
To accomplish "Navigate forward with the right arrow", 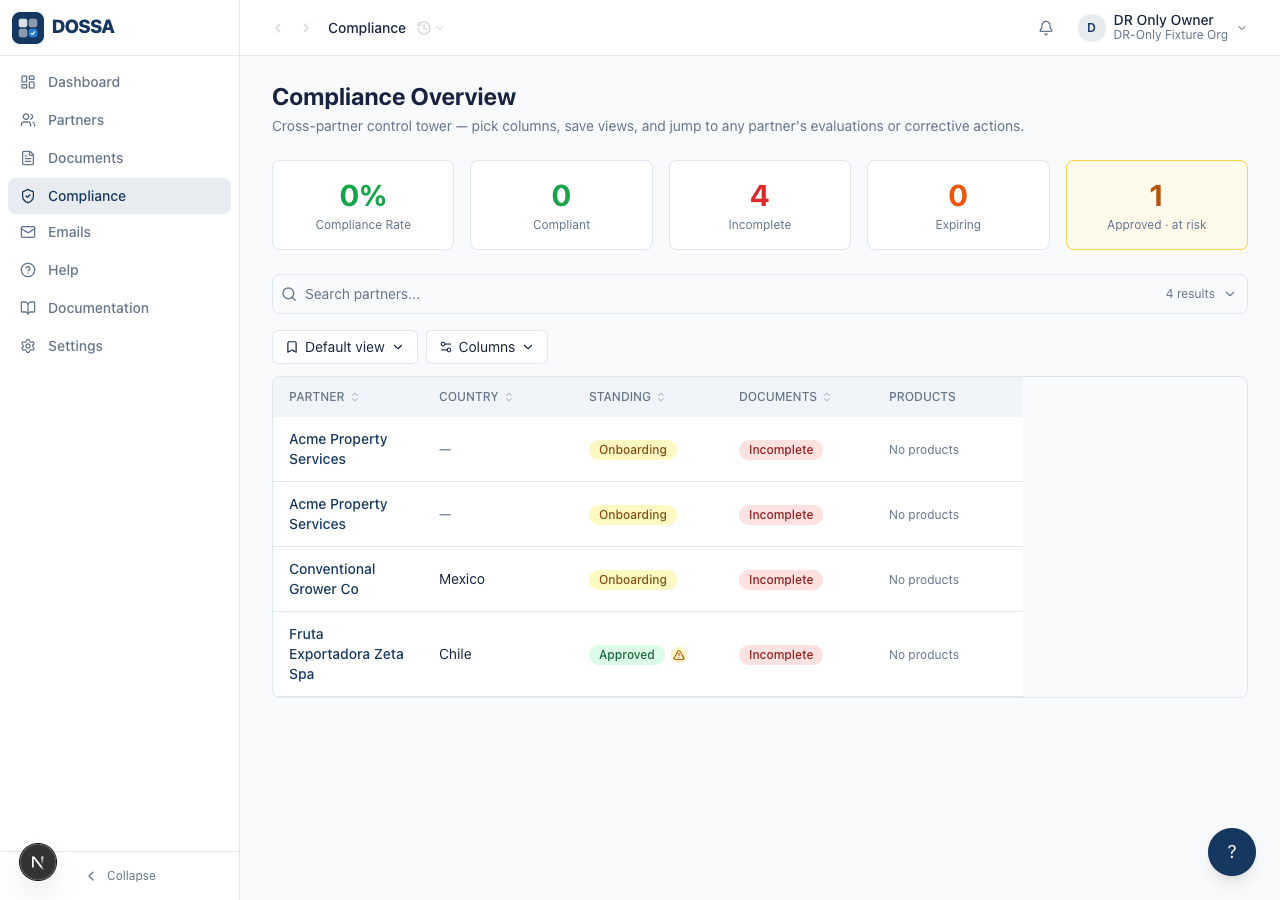I will point(306,28).
